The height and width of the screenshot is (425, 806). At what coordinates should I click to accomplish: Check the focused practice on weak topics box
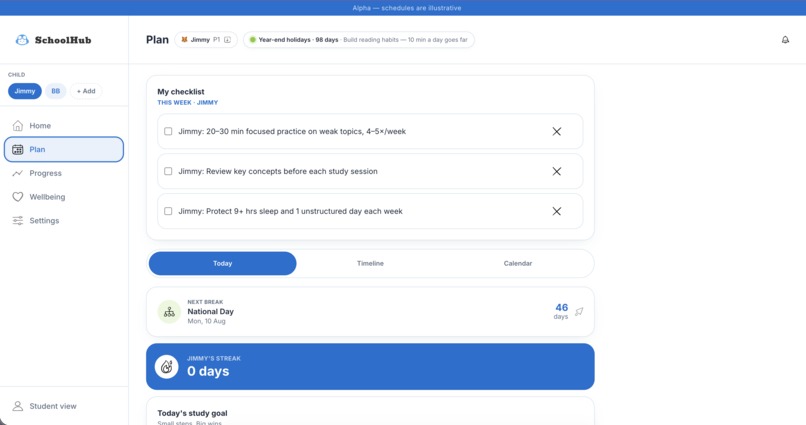[x=168, y=132]
